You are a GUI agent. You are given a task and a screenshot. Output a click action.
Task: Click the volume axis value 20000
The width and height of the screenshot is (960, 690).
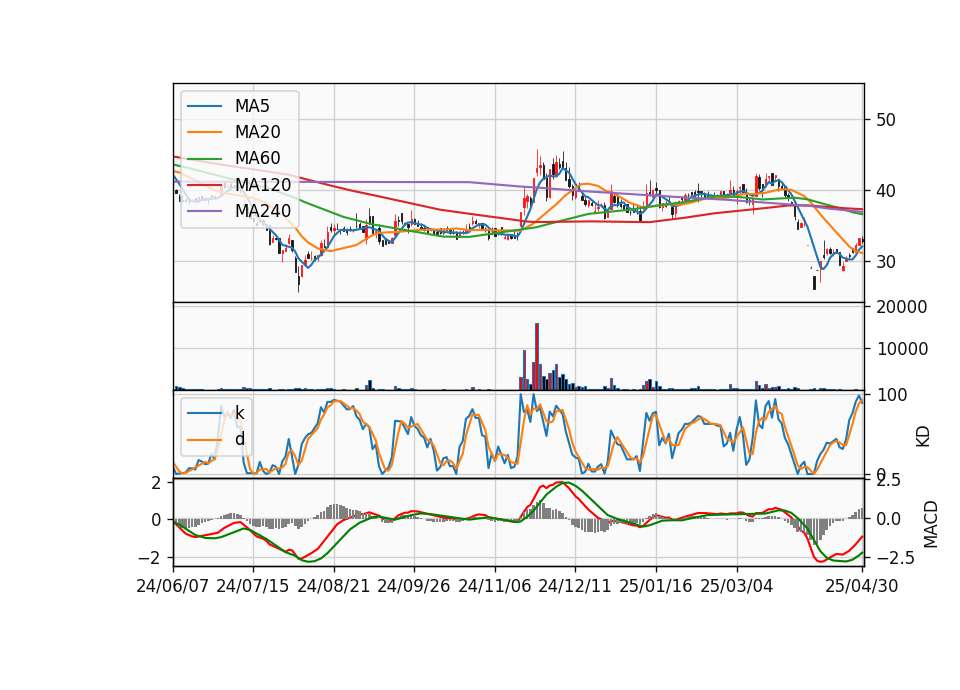[x=902, y=307]
